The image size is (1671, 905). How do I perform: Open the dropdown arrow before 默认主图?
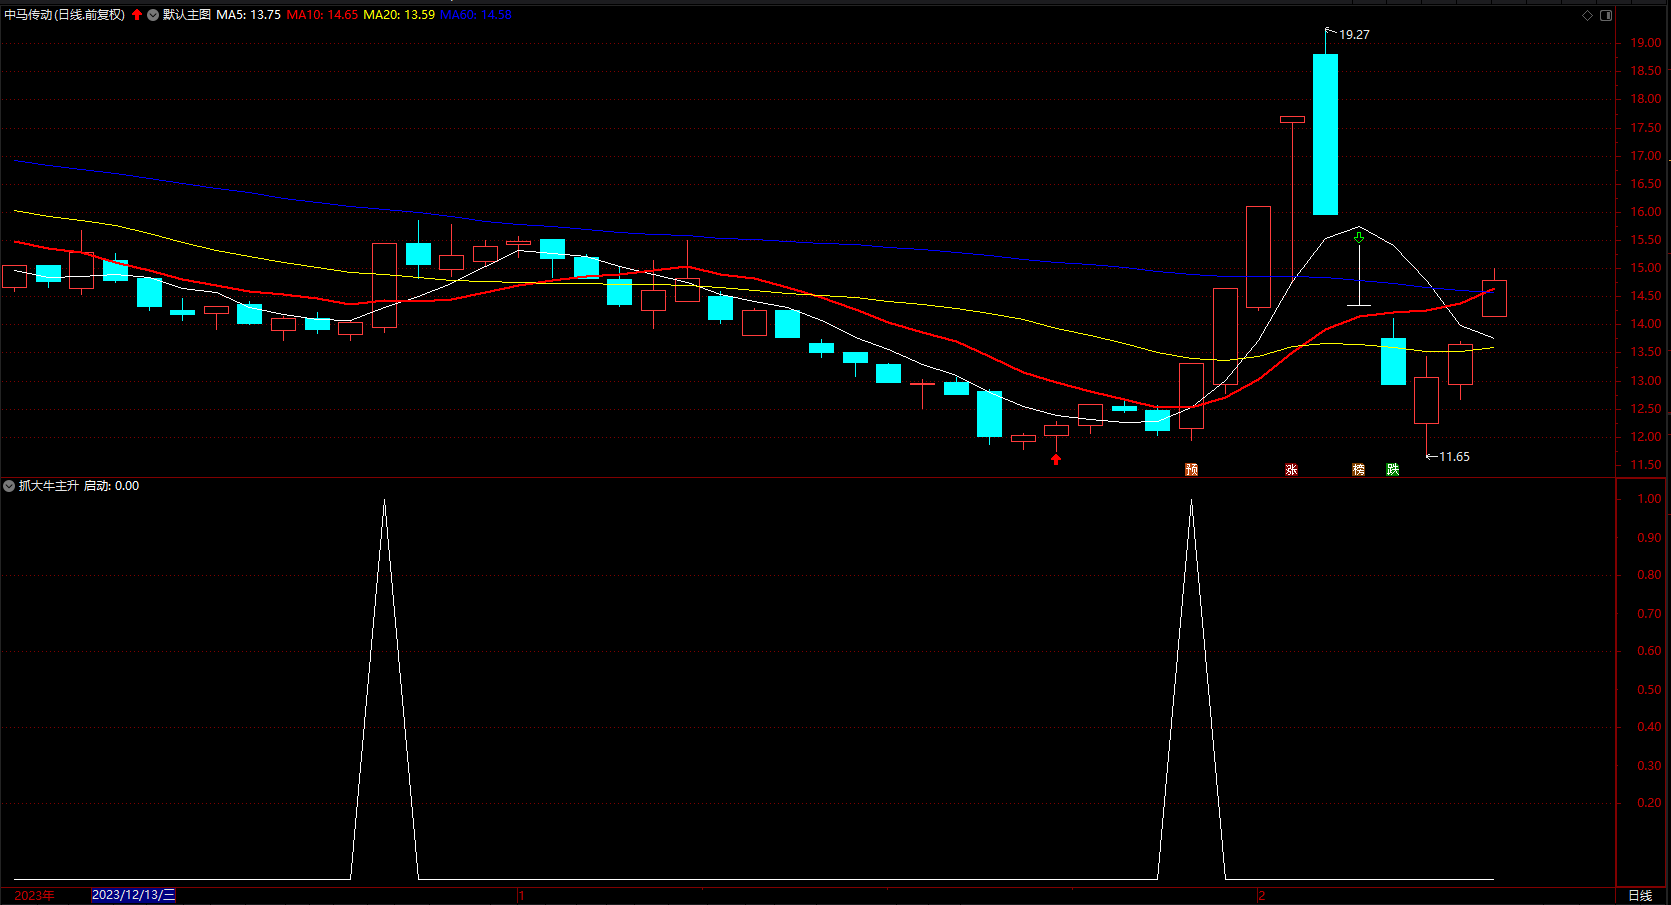153,15
